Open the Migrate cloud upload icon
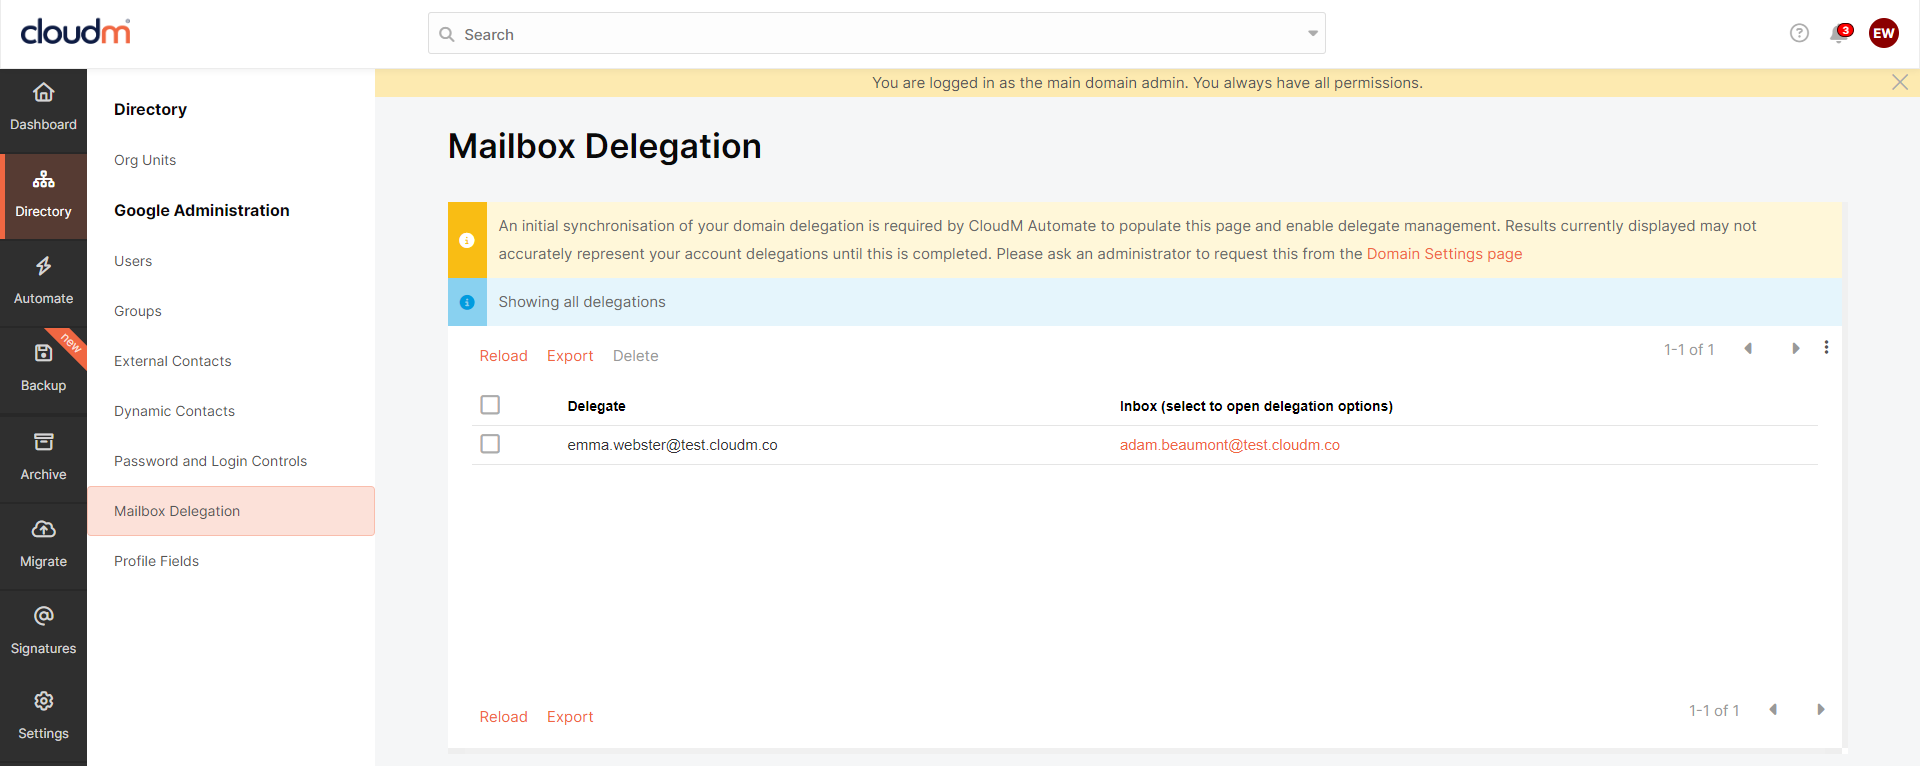Viewport: 1920px width, 766px height. [x=43, y=529]
